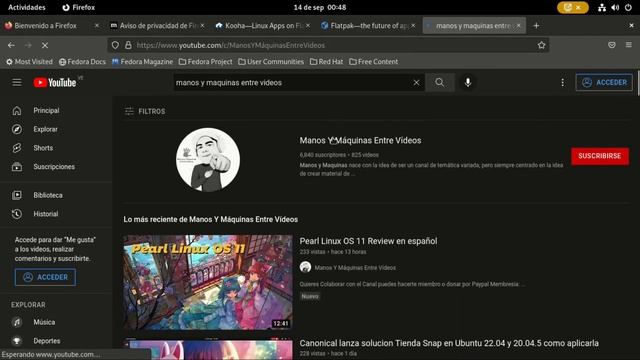Click the SUSCRIBIRSE button
The height and width of the screenshot is (360, 640).
tap(600, 156)
